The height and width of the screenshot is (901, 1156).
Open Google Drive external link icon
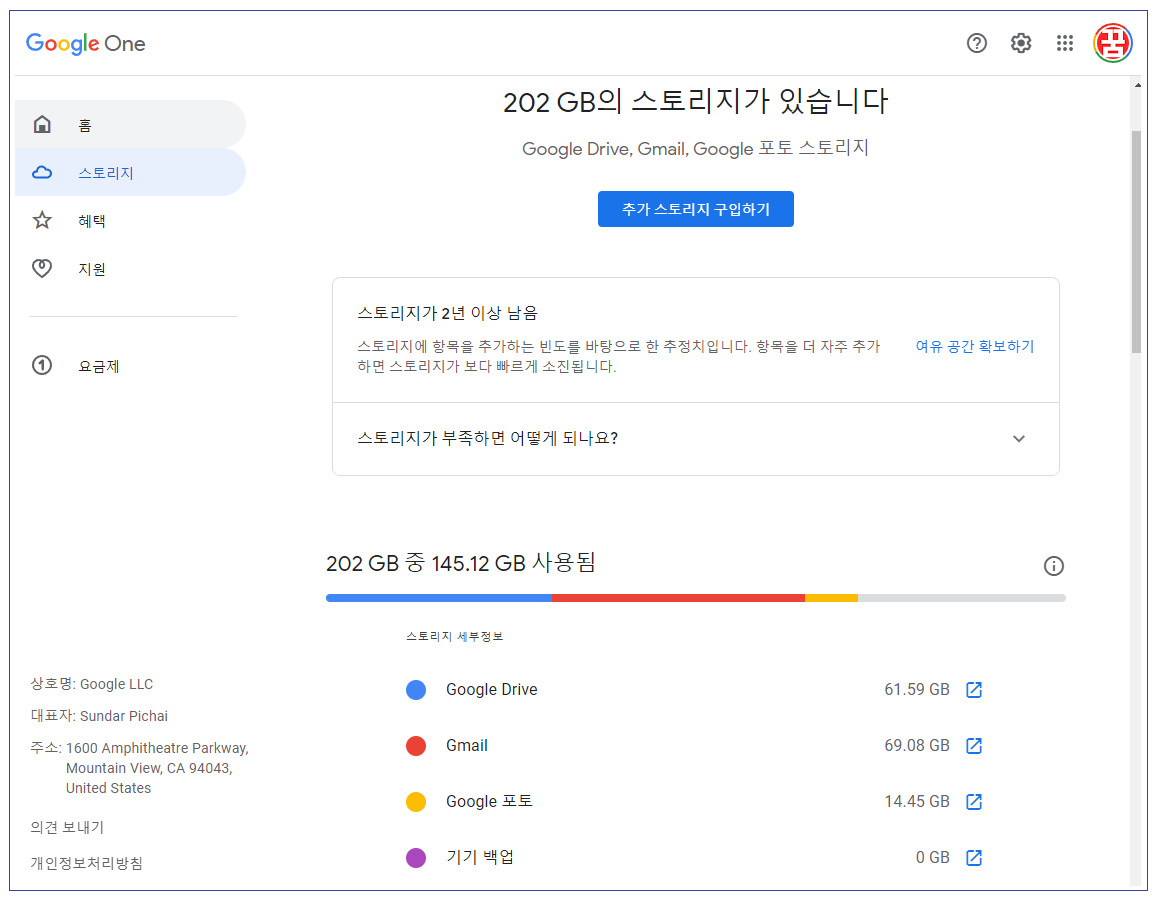click(x=974, y=689)
